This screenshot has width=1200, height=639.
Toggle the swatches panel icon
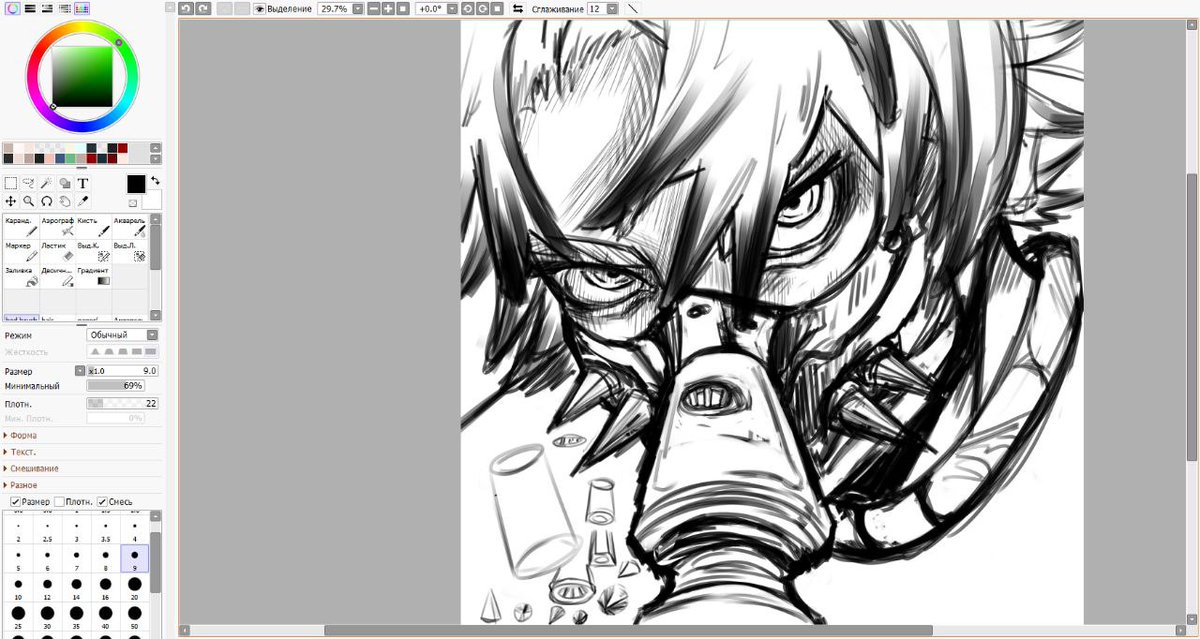coord(82,8)
